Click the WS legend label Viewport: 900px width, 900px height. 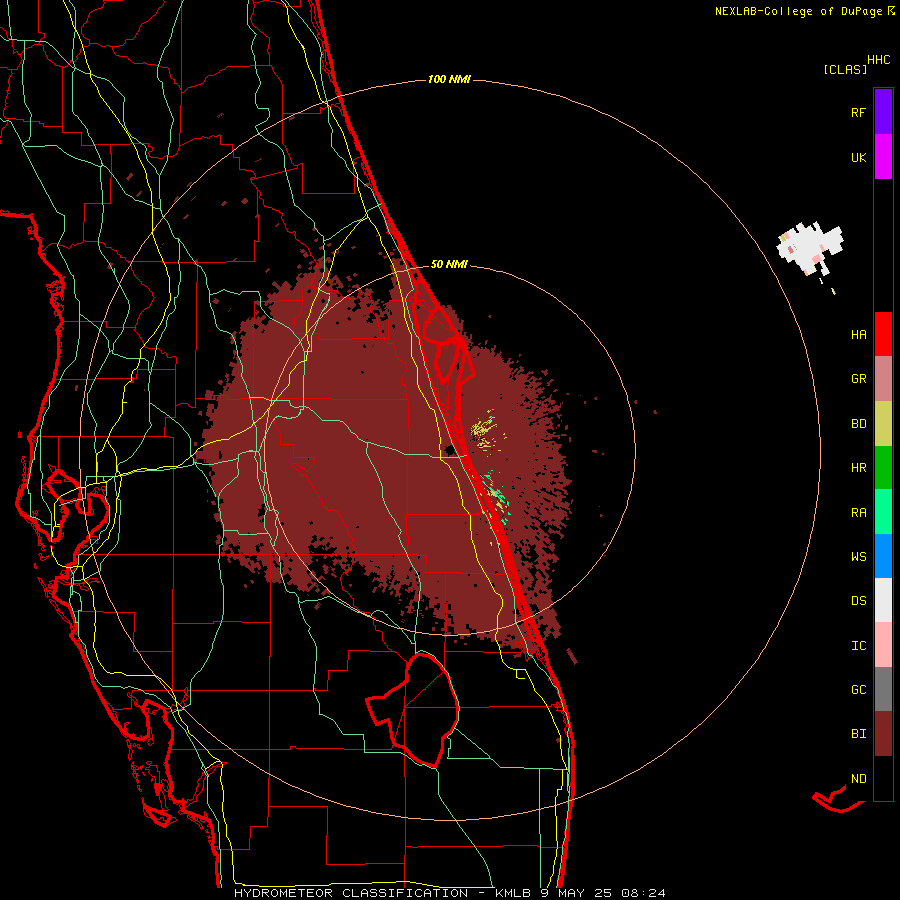point(858,557)
